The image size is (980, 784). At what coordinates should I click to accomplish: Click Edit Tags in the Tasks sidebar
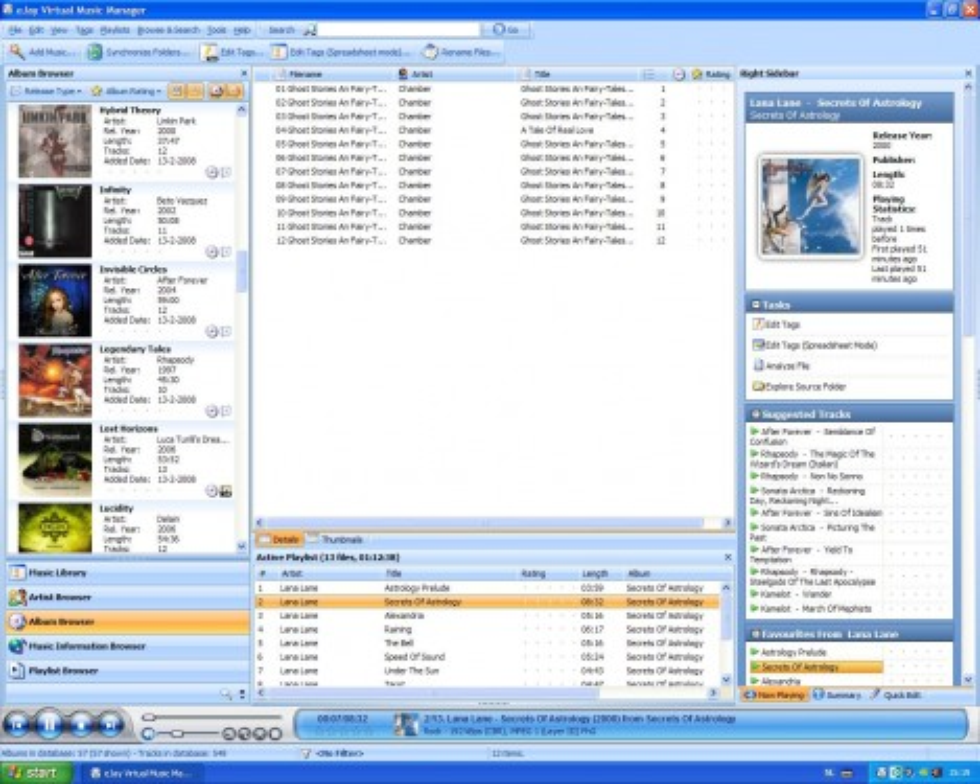tap(783, 325)
